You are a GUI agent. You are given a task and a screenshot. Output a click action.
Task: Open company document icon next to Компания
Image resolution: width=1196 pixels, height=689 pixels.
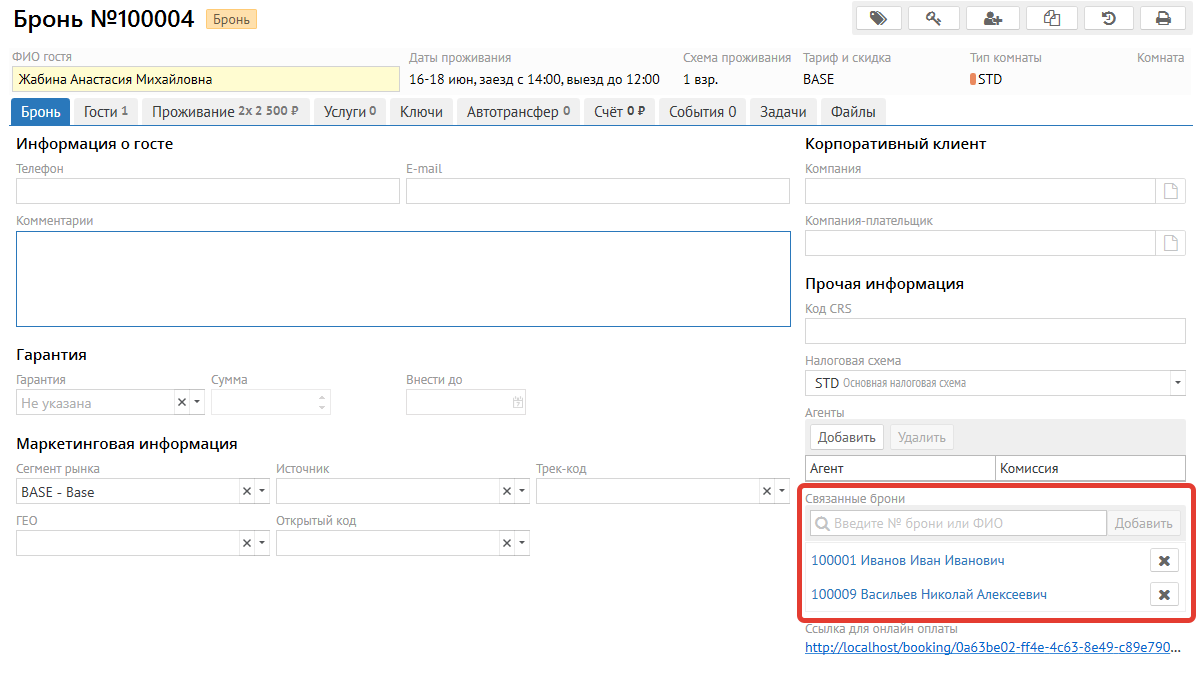1171,191
